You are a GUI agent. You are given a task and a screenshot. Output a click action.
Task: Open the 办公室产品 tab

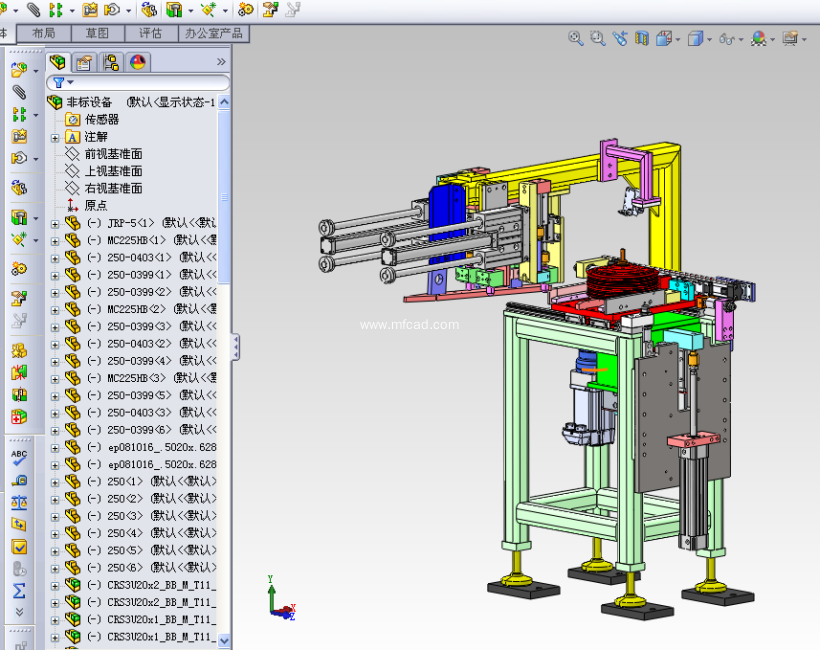pyautogui.click(x=214, y=33)
